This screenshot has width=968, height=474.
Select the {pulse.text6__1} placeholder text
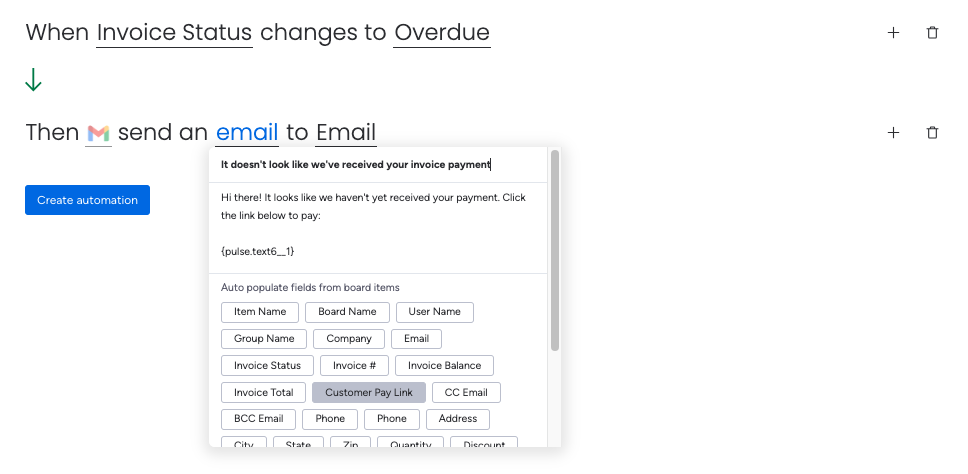pos(257,251)
